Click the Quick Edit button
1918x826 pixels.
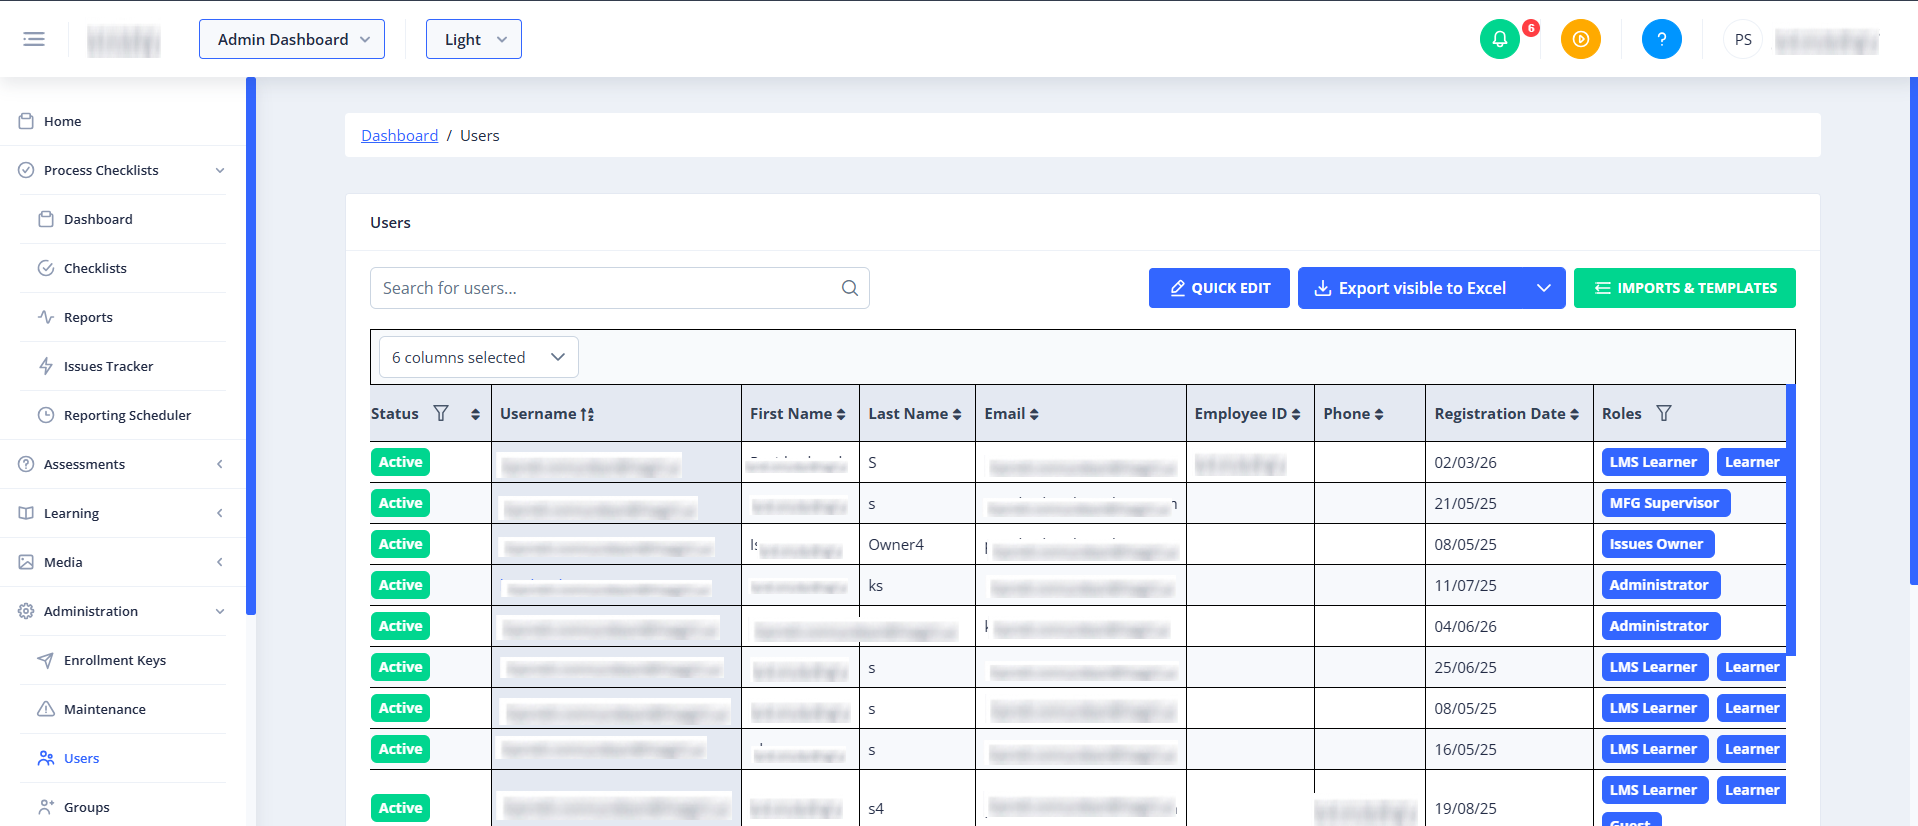pos(1219,288)
